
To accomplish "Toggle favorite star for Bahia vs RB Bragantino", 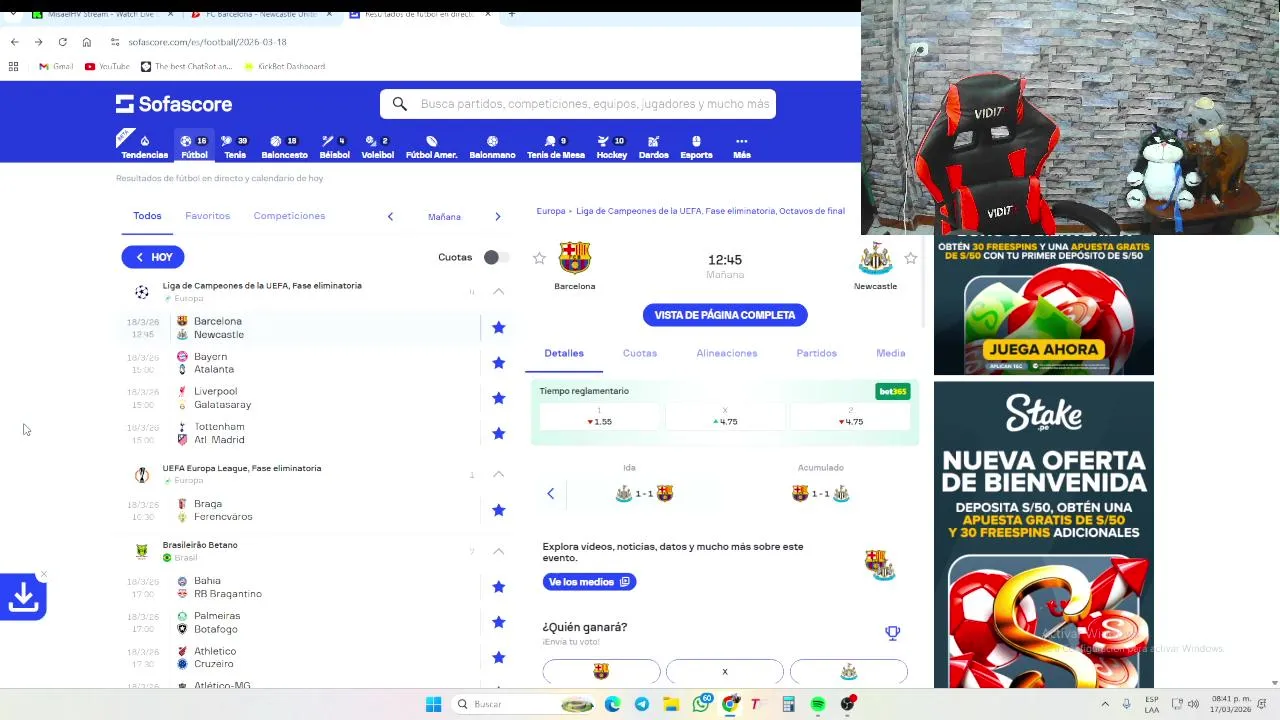I will point(498,587).
